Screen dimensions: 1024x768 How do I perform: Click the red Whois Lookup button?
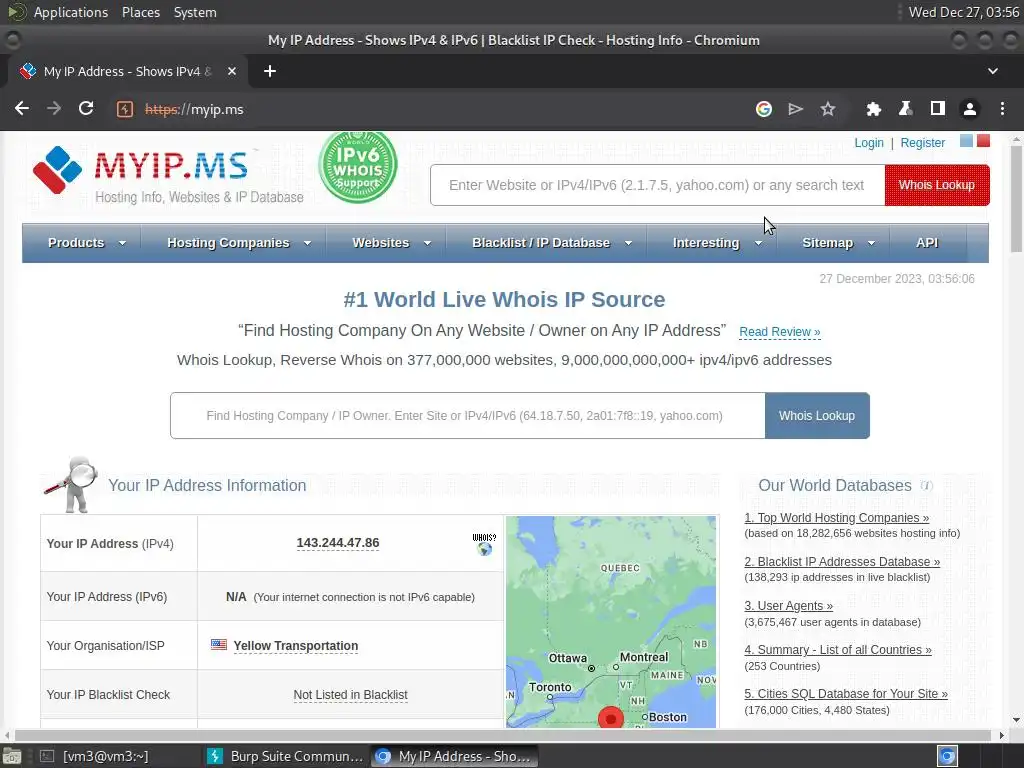[x=936, y=185]
